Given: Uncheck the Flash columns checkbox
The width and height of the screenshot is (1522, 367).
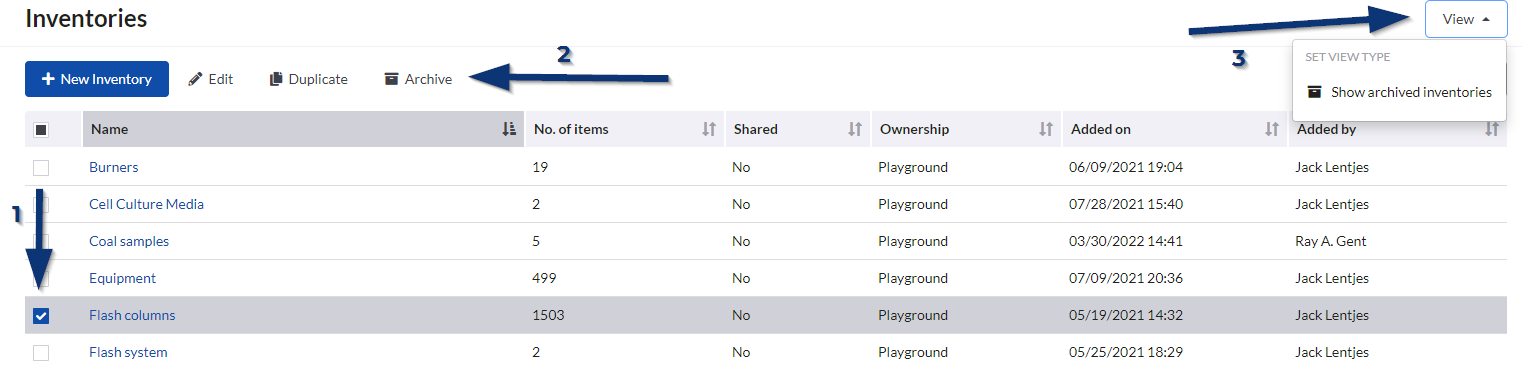Looking at the screenshot, I should point(41,315).
